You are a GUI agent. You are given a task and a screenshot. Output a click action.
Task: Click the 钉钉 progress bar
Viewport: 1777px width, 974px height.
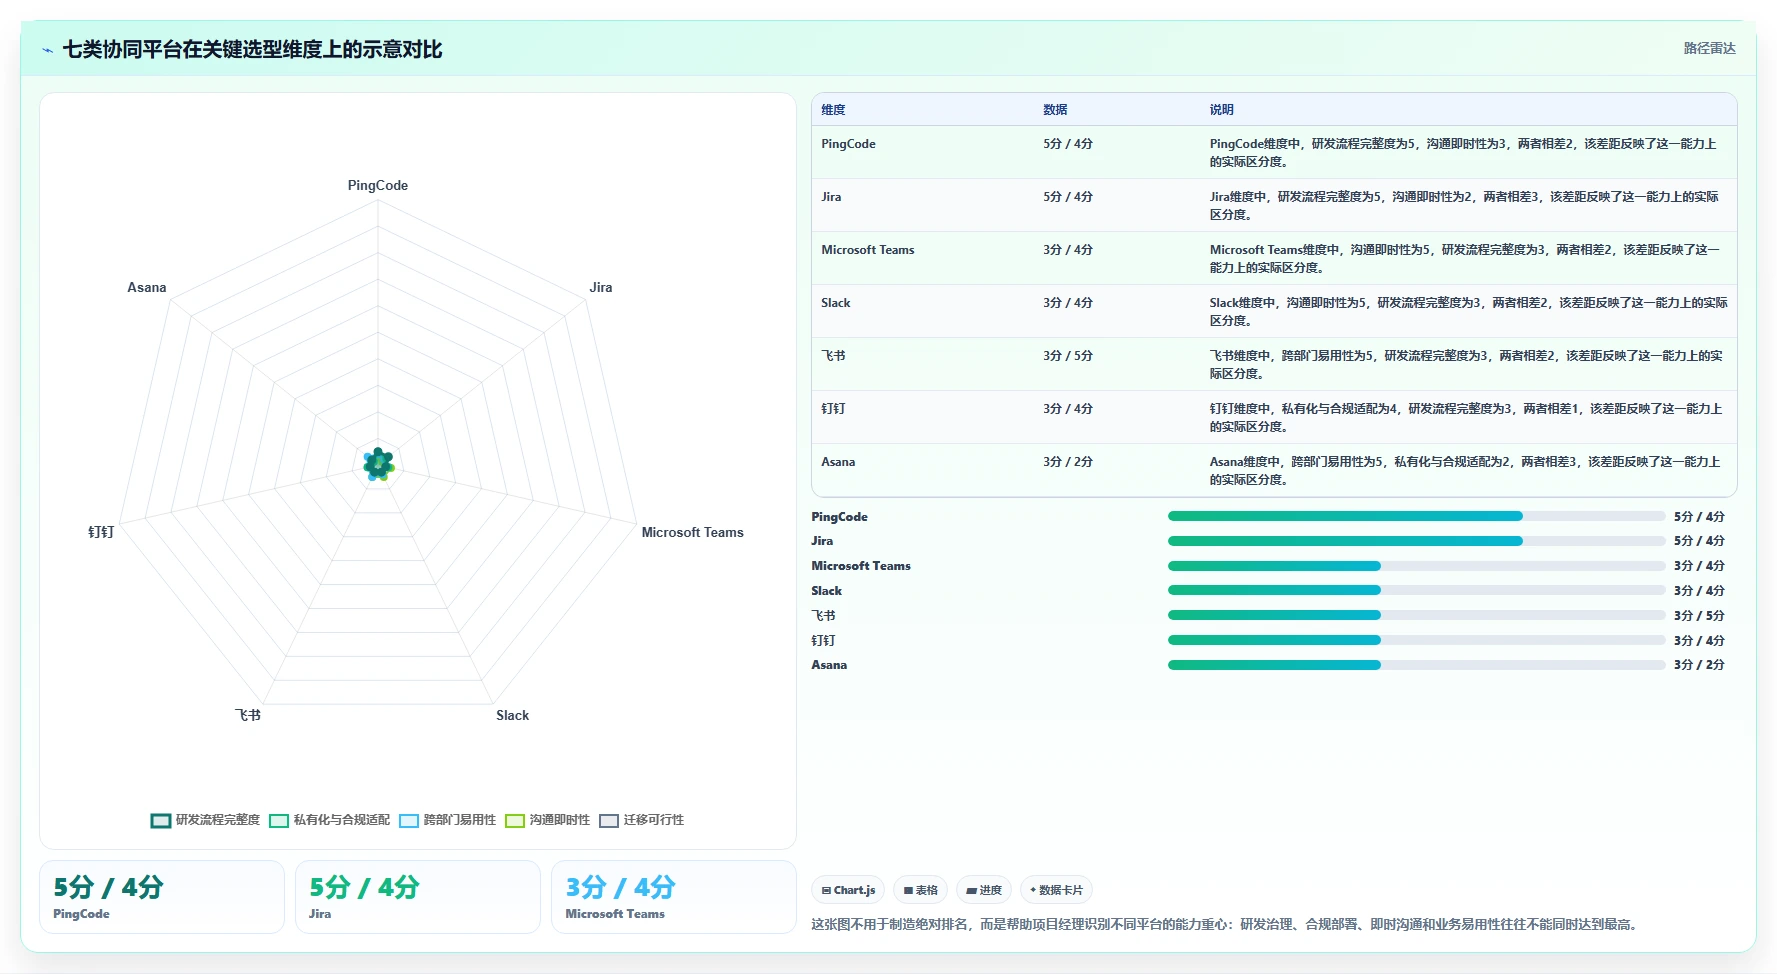click(x=1416, y=640)
